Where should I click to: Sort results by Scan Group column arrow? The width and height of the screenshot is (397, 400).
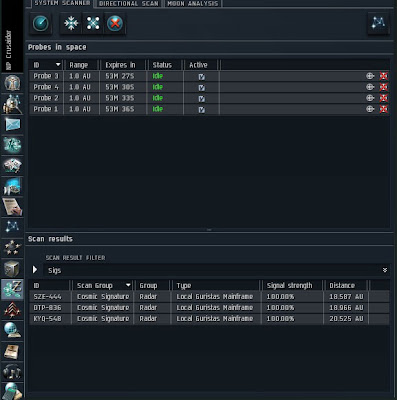(128, 285)
